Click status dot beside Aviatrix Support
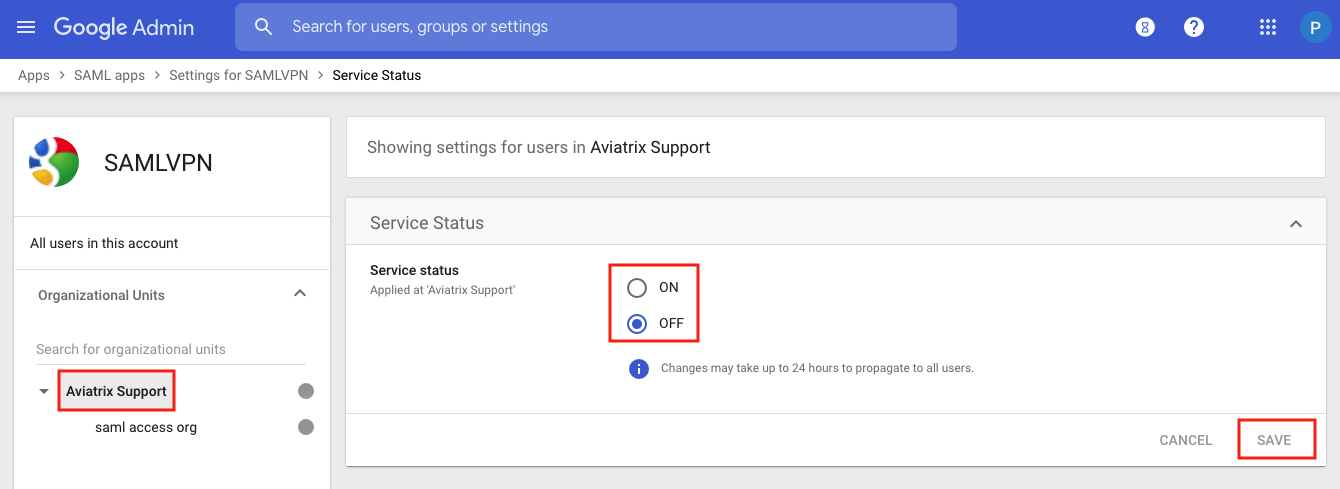 pyautogui.click(x=306, y=391)
